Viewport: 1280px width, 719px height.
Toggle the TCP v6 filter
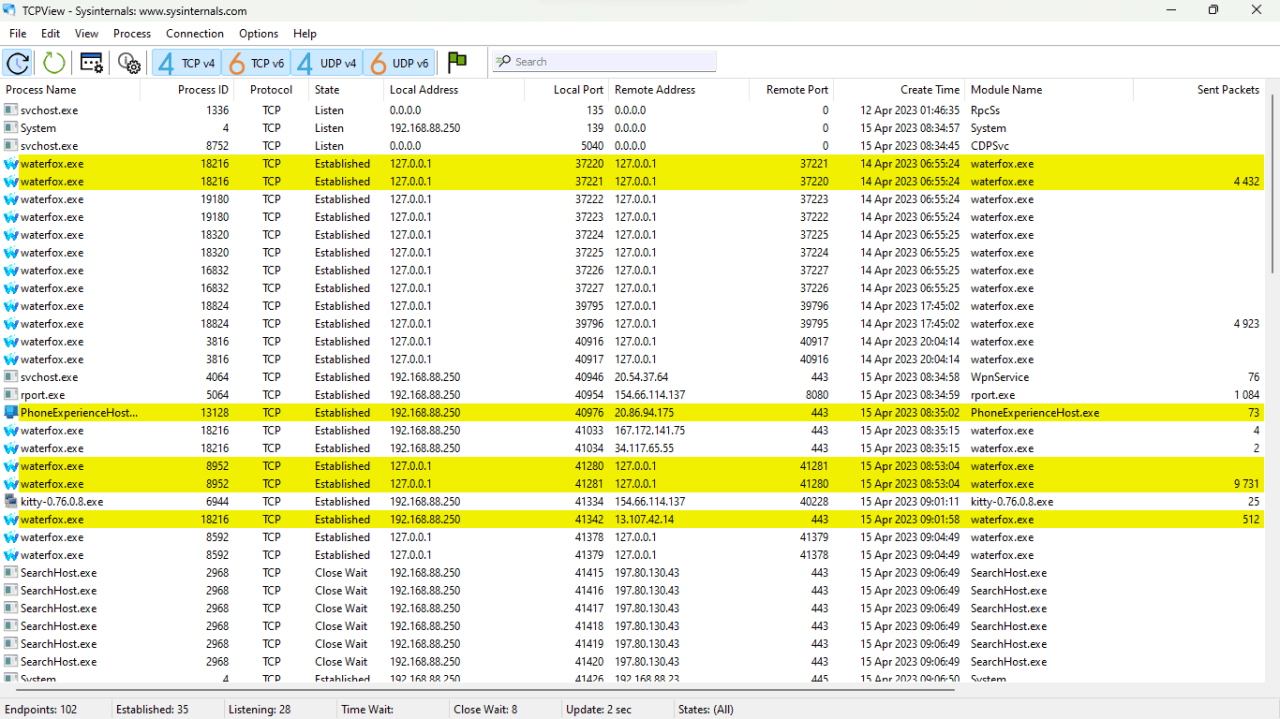click(x=257, y=61)
